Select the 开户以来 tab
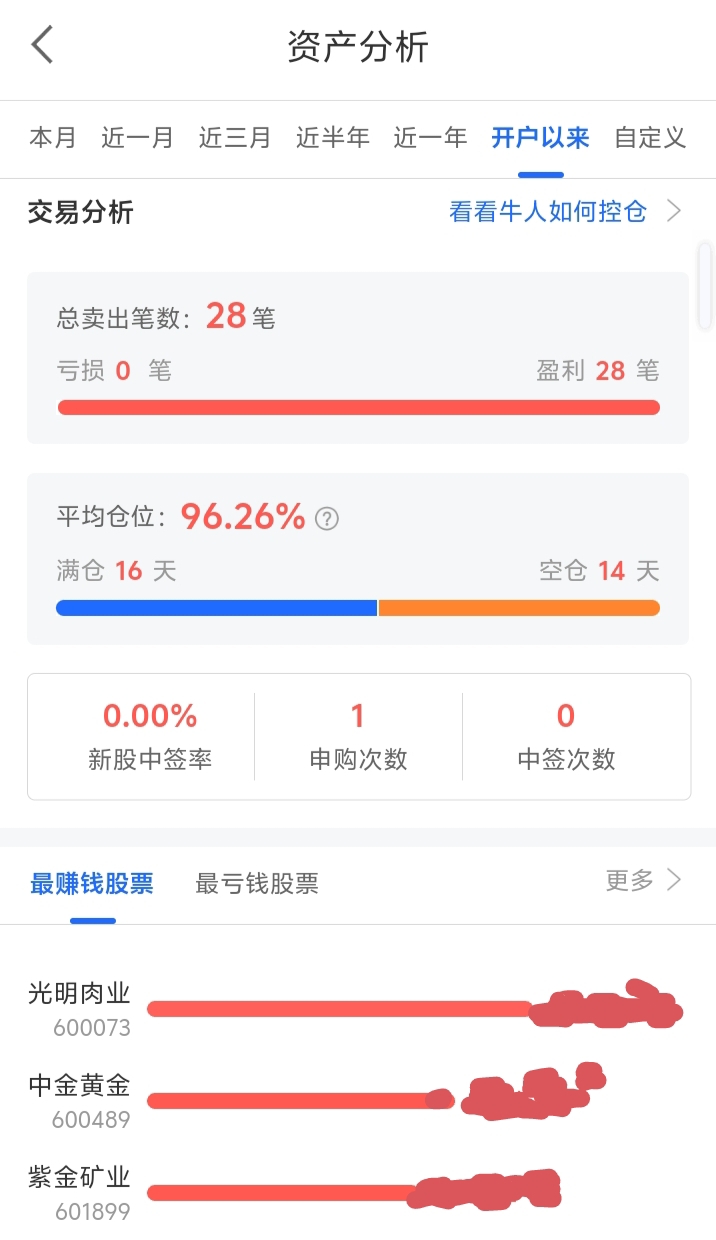 pyautogui.click(x=540, y=138)
